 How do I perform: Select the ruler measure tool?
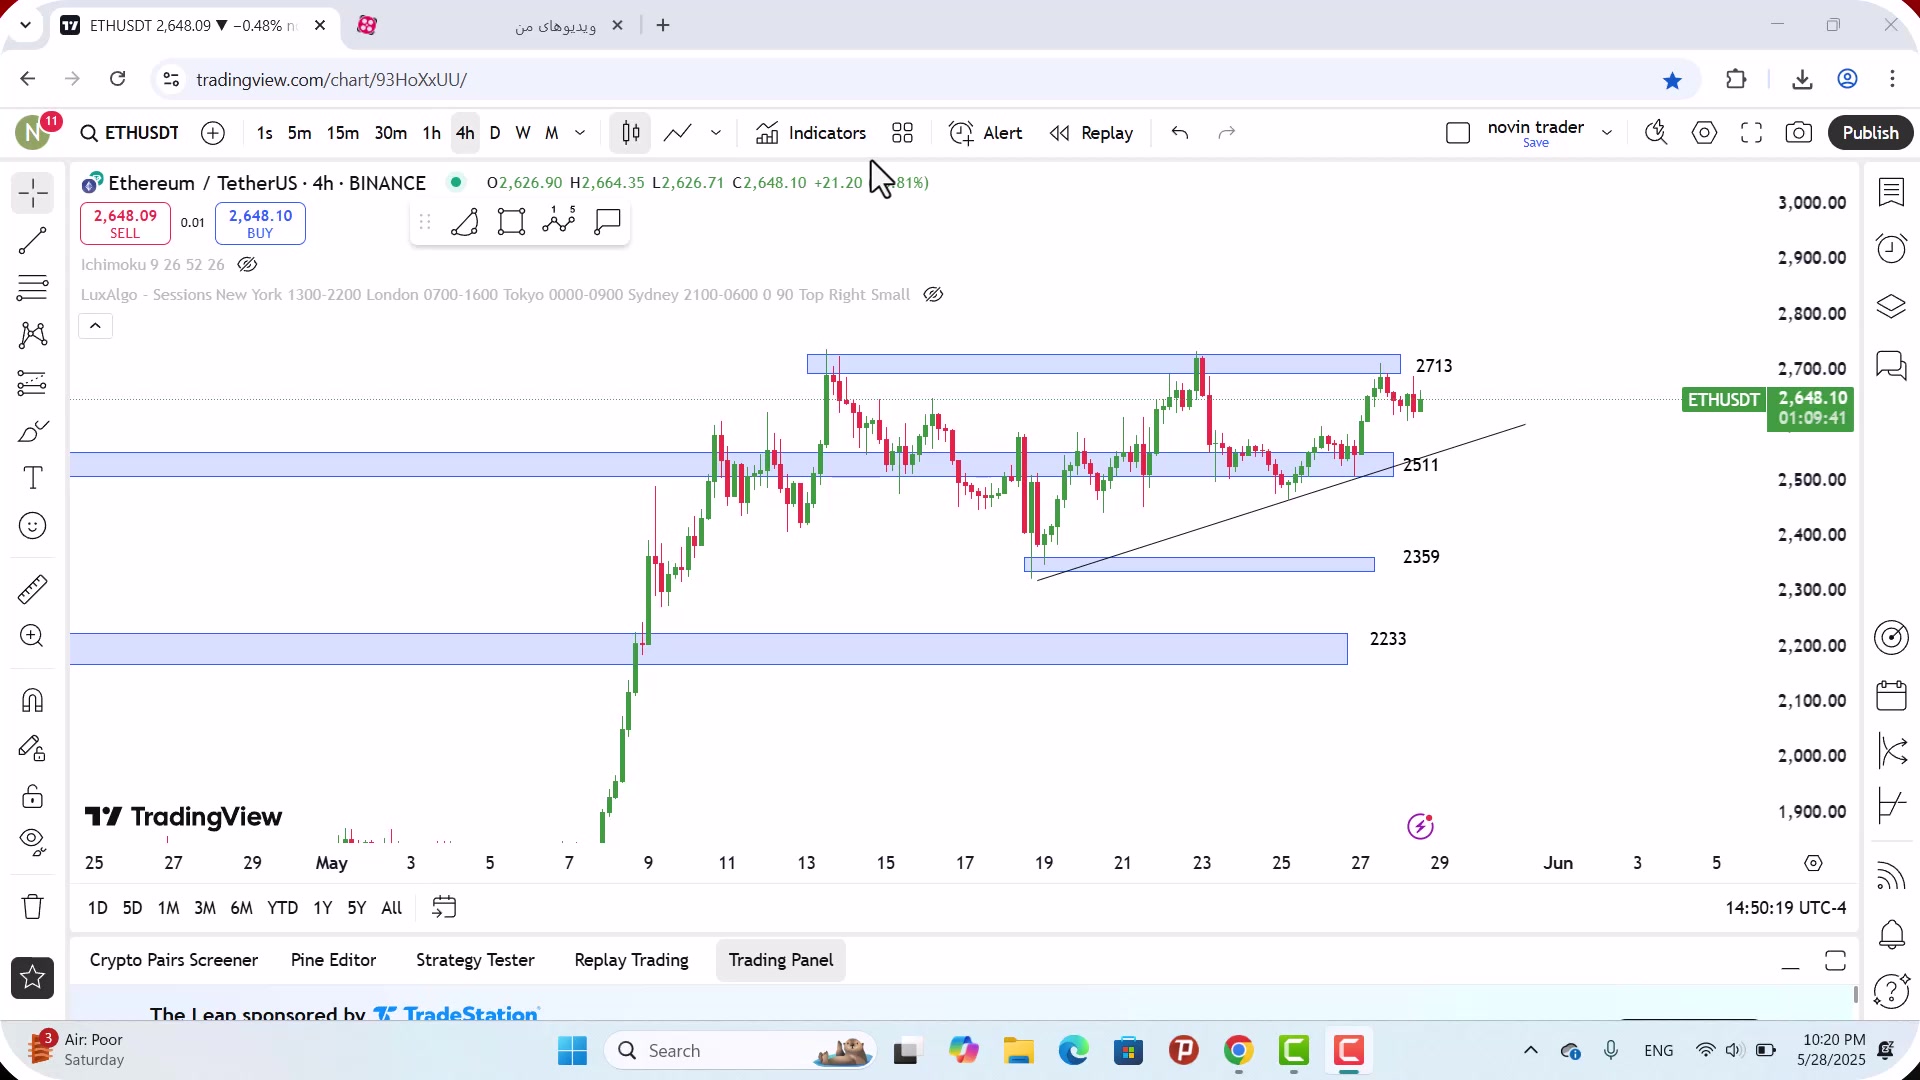pyautogui.click(x=33, y=589)
